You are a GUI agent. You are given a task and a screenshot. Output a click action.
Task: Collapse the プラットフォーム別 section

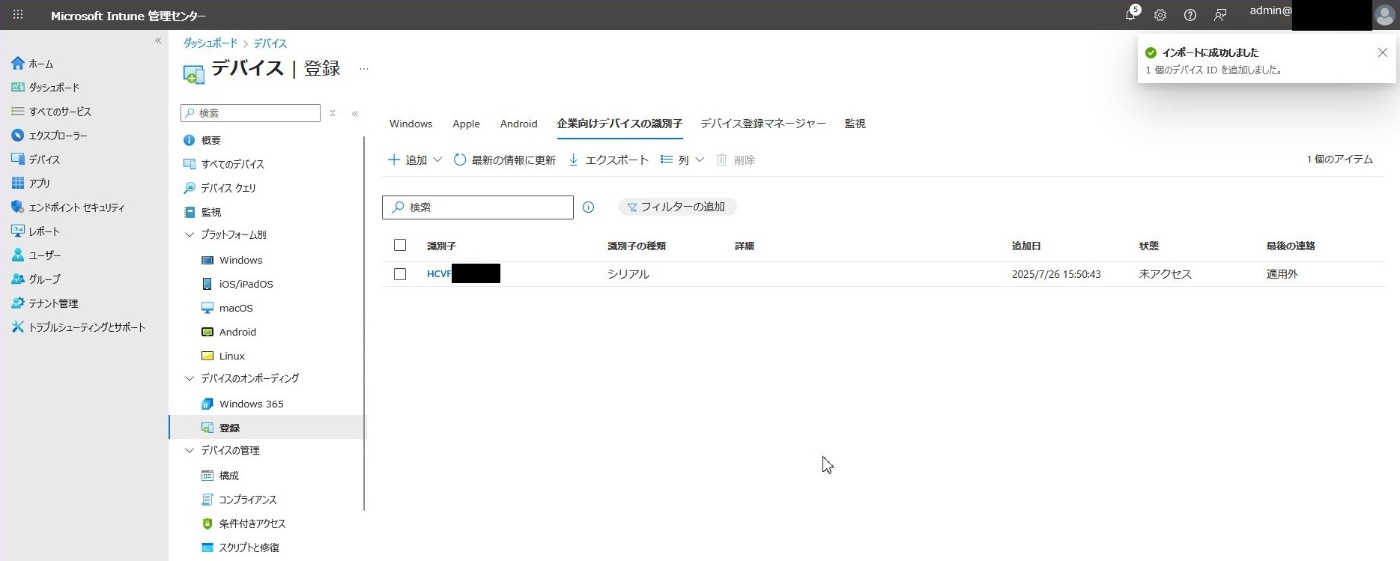(x=190, y=235)
